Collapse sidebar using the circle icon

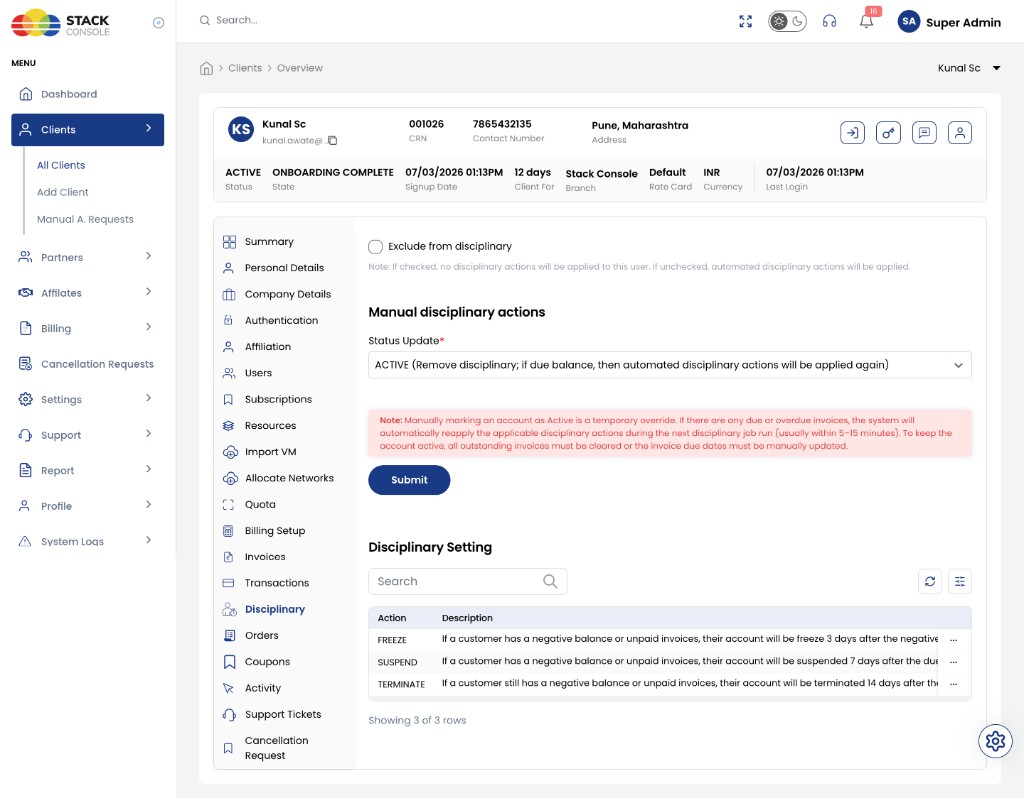(x=158, y=23)
